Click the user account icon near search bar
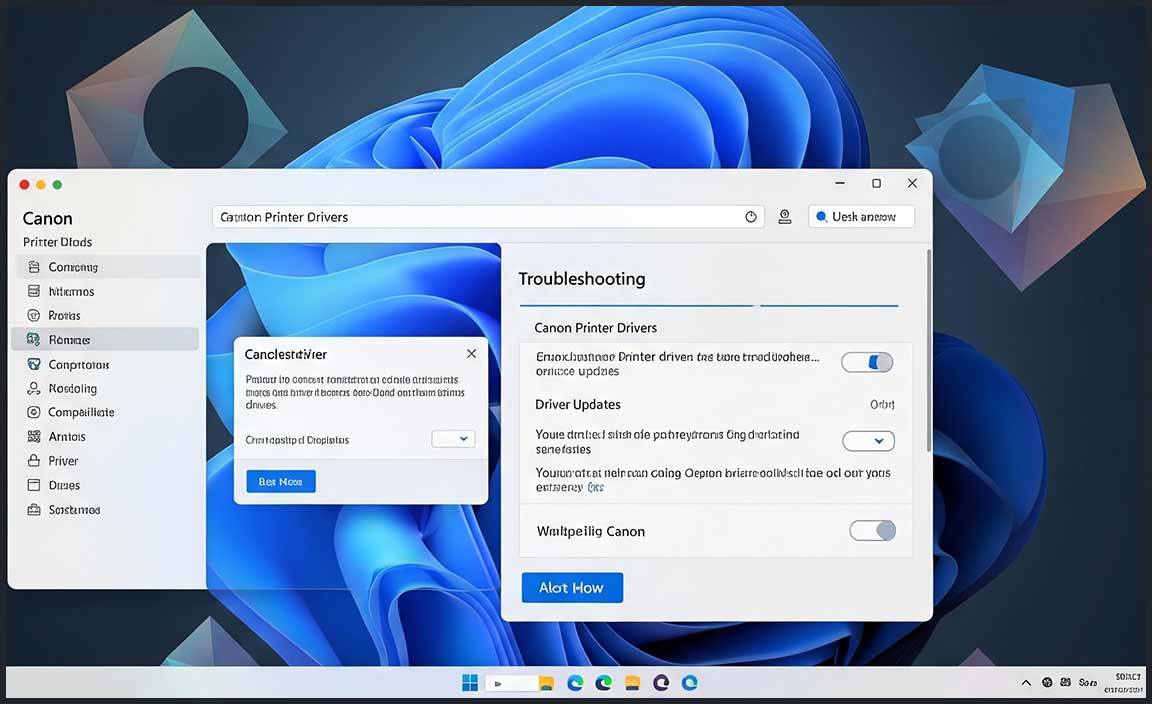Viewport: 1152px width, 704px height. point(785,217)
